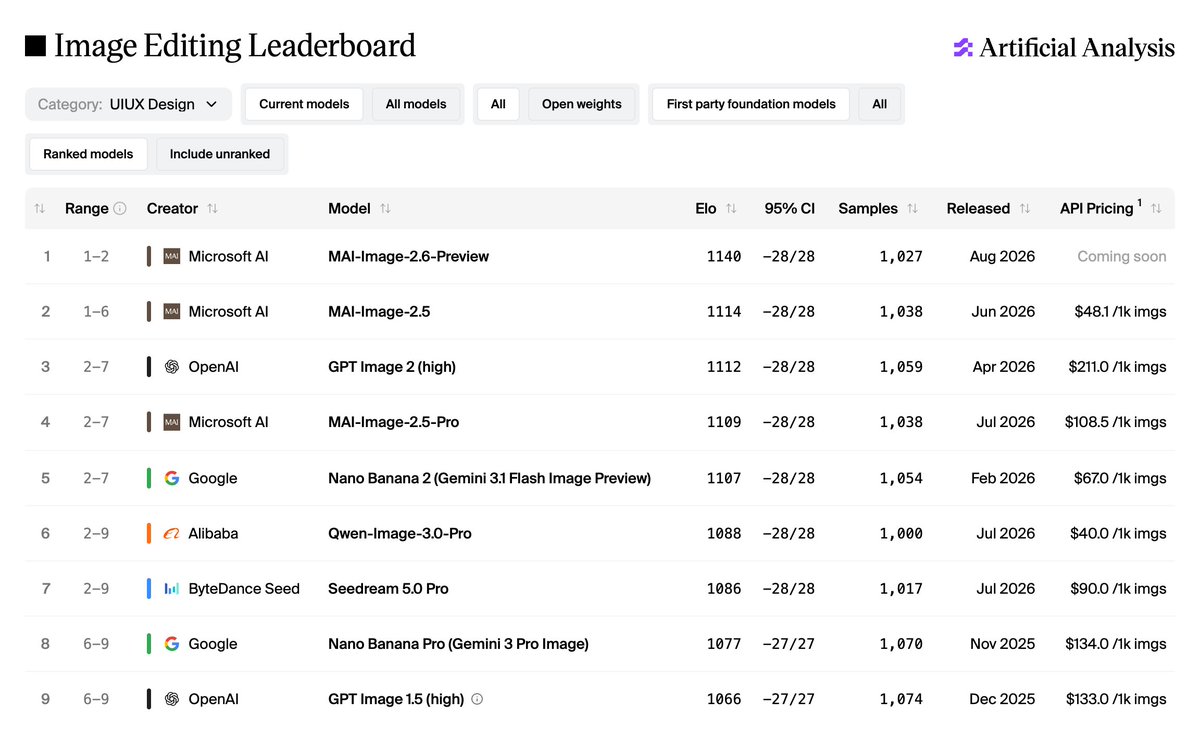
Task: Open the Qwen-Image-3.0-Pro model link
Action: tap(400, 533)
